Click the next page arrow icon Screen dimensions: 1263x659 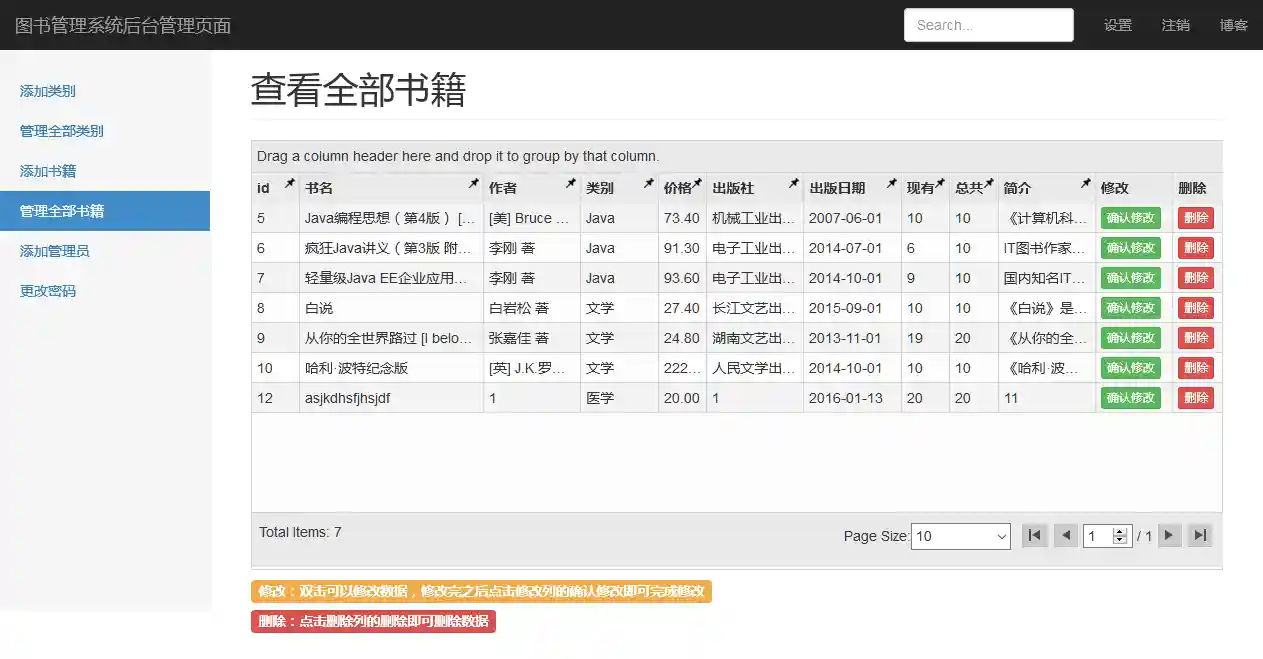tap(1169, 535)
